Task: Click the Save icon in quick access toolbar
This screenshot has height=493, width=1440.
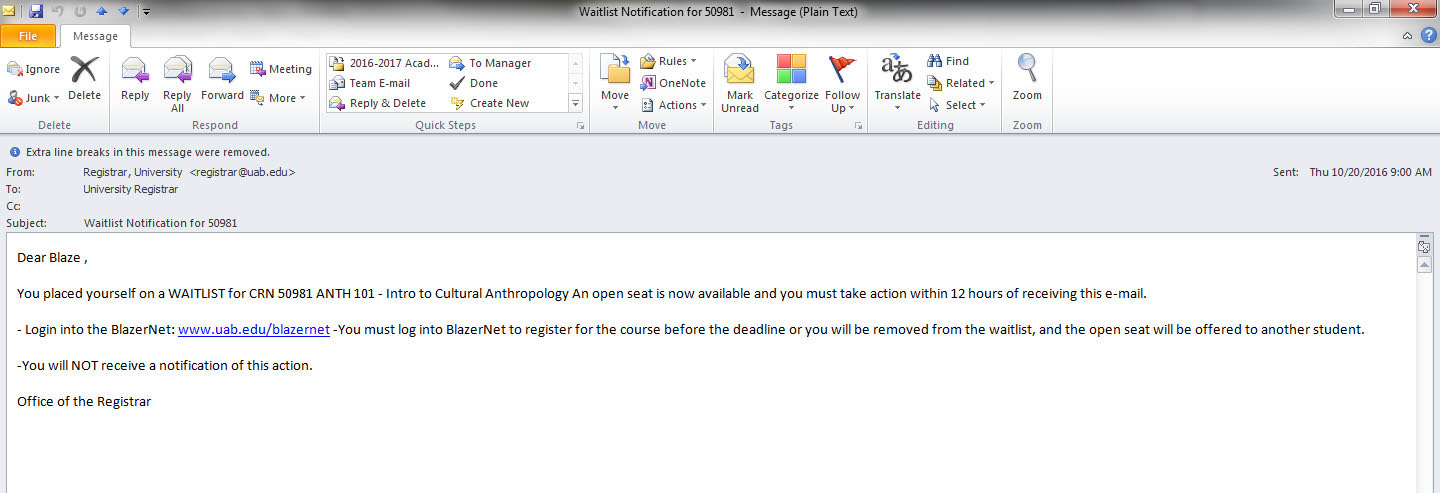Action: coord(36,11)
